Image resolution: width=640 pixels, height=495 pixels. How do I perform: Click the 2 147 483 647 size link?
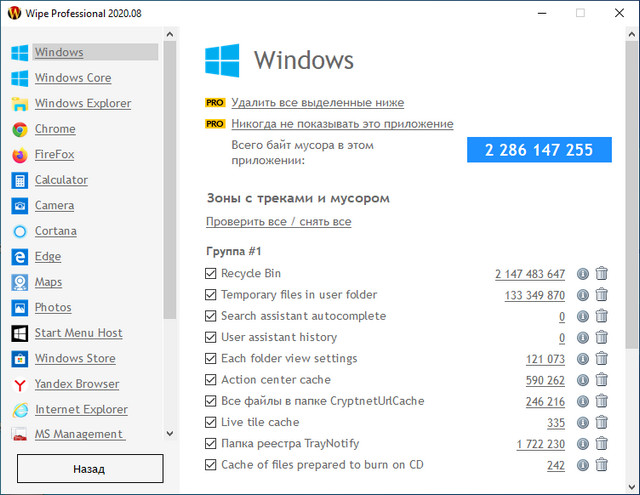coord(529,274)
